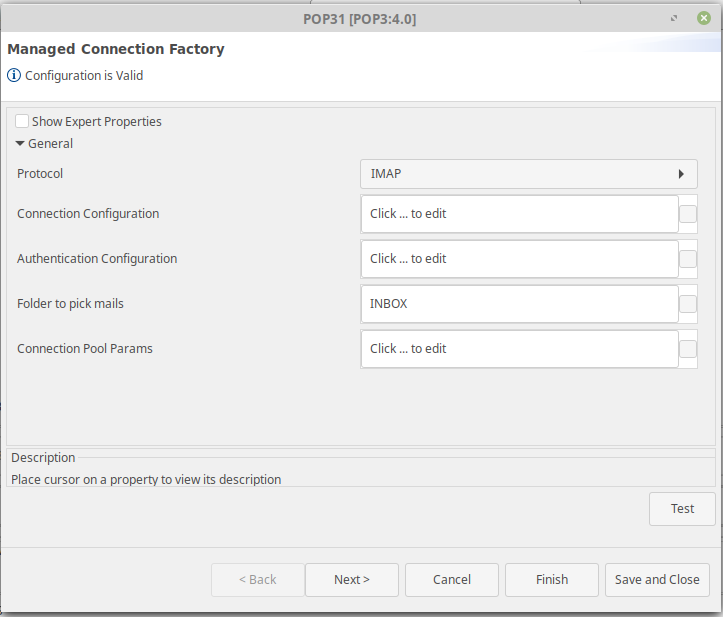Viewport: 723px width, 617px height.
Task: Open the Authentication Configuration edit button
Action: tap(688, 259)
